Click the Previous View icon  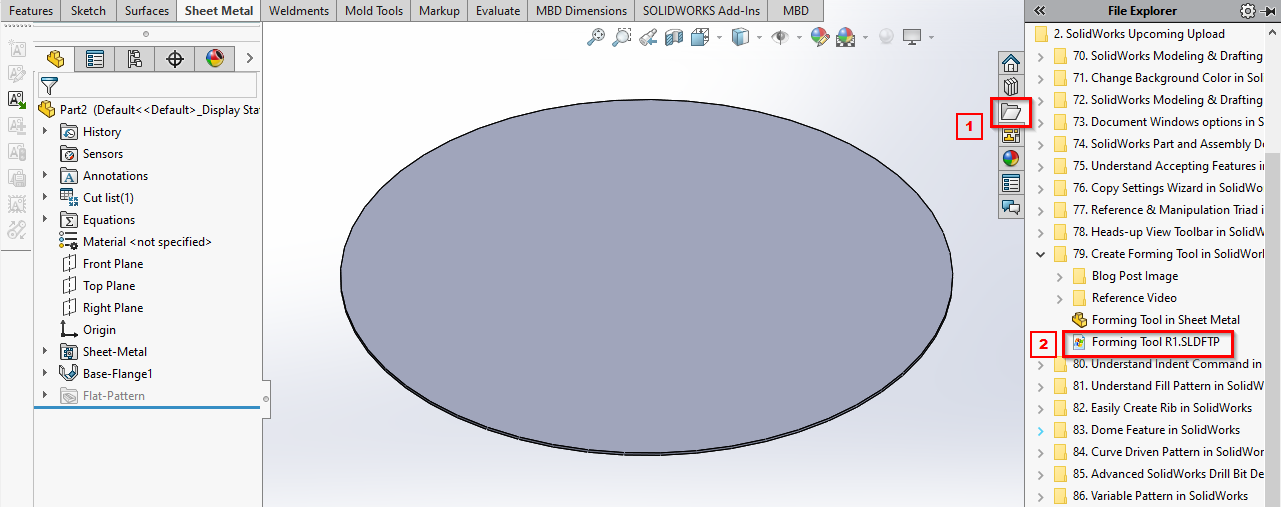click(648, 37)
